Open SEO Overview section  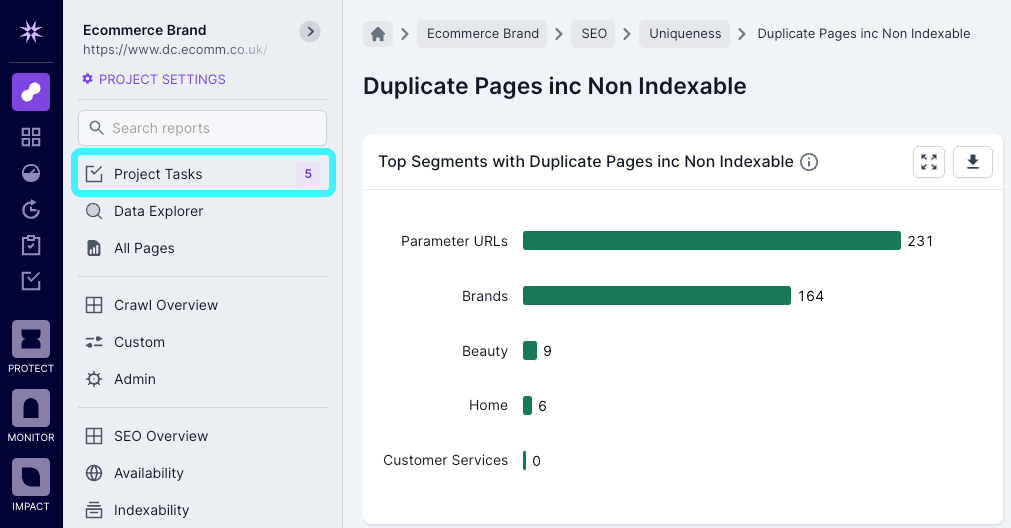[x=202, y=436]
